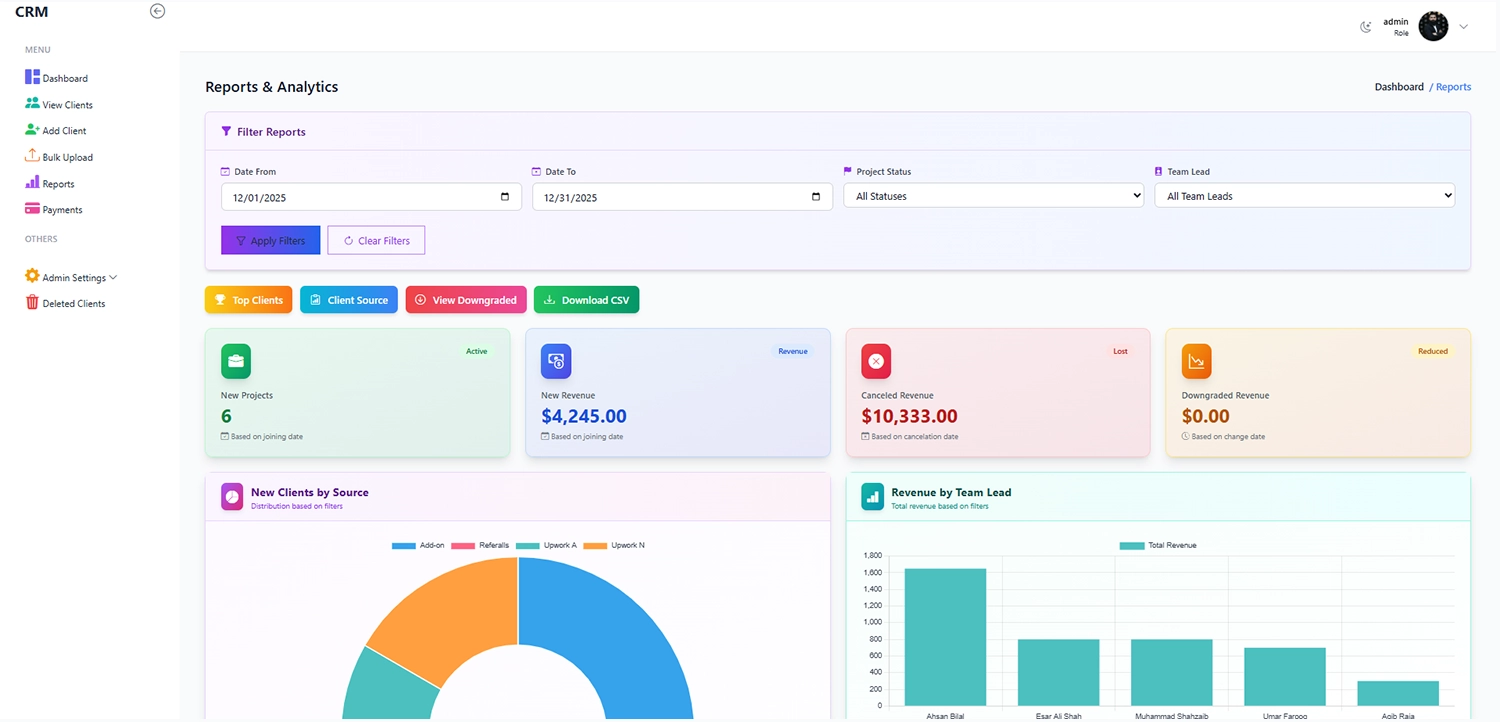Screen dimensions: 1500x722
Task: Toggle the Referrals legend color swatch
Action: point(463,546)
